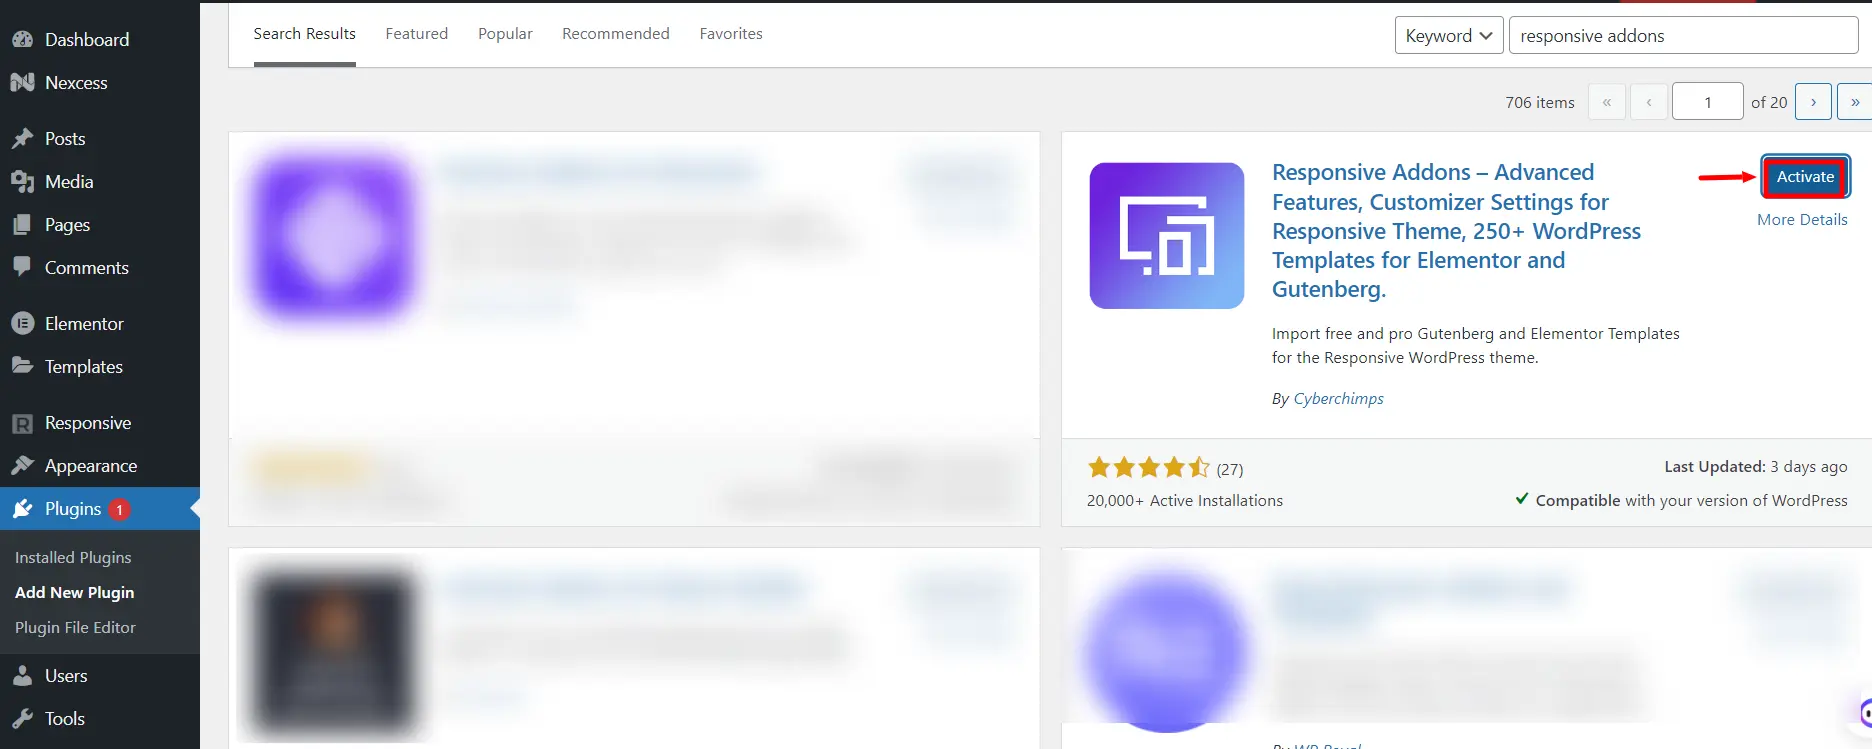This screenshot has width=1872, height=749.
Task: Click the '(27)' ratings count
Action: 1230,469
